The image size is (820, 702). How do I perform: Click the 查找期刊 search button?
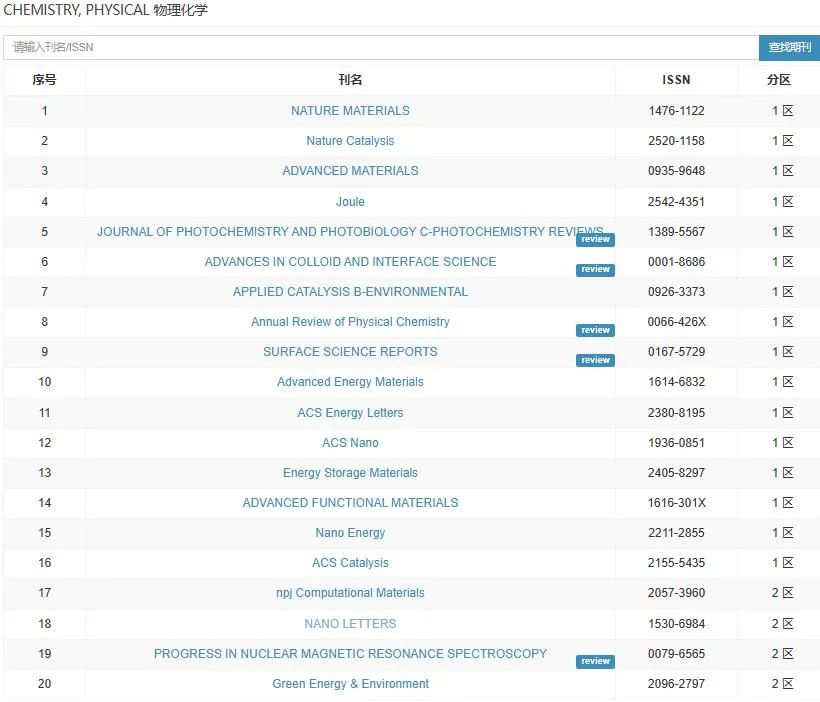click(790, 48)
